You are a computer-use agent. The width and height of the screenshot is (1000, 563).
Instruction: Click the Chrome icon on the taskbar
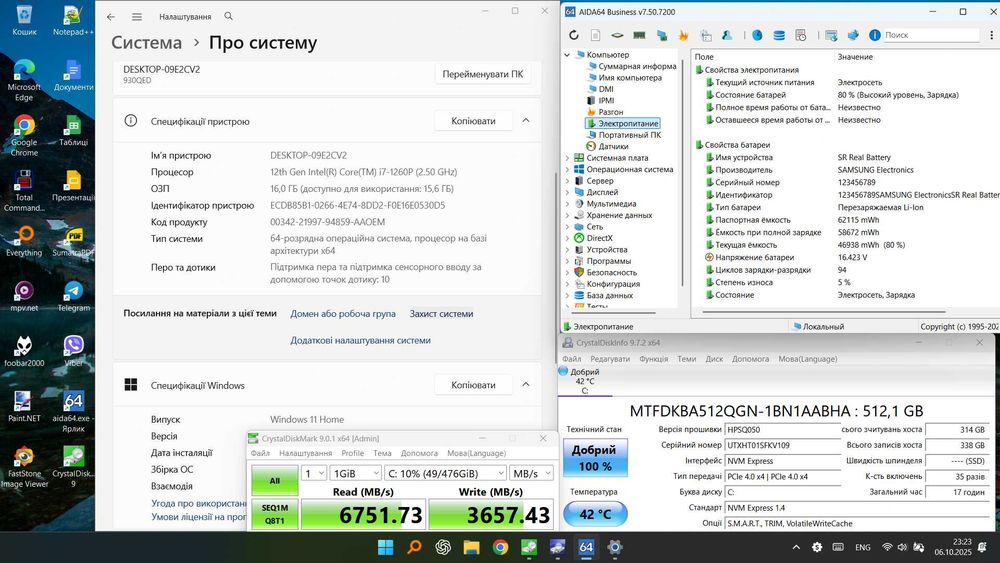[x=501, y=547]
